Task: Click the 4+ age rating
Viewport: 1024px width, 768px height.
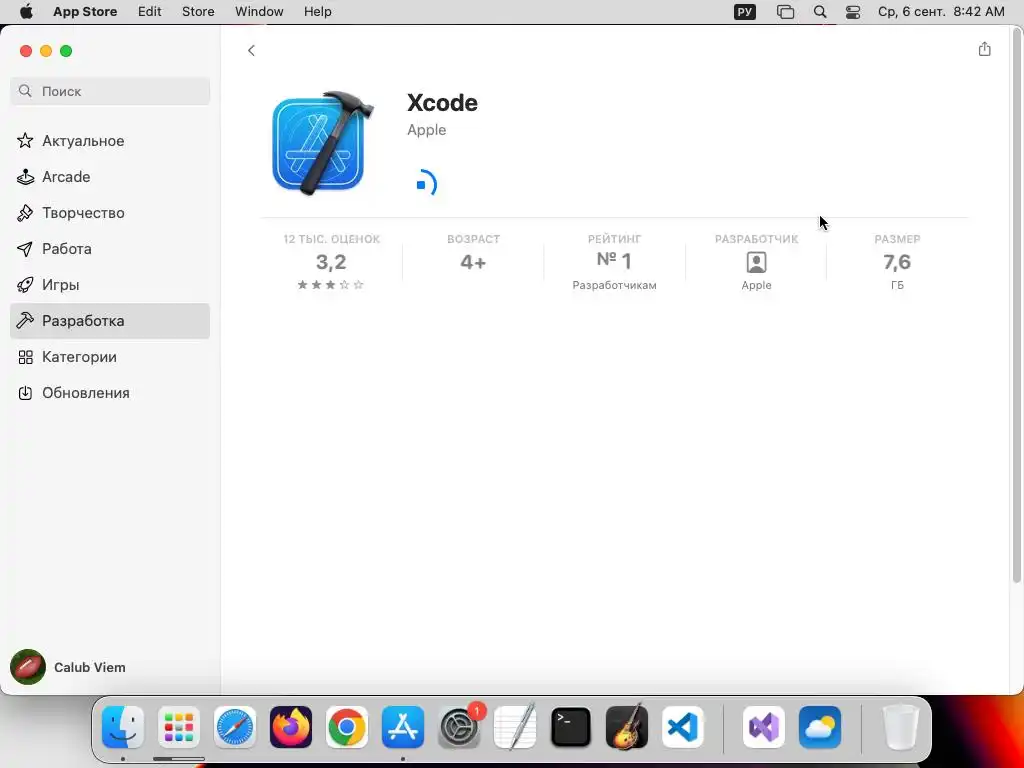Action: (x=473, y=262)
